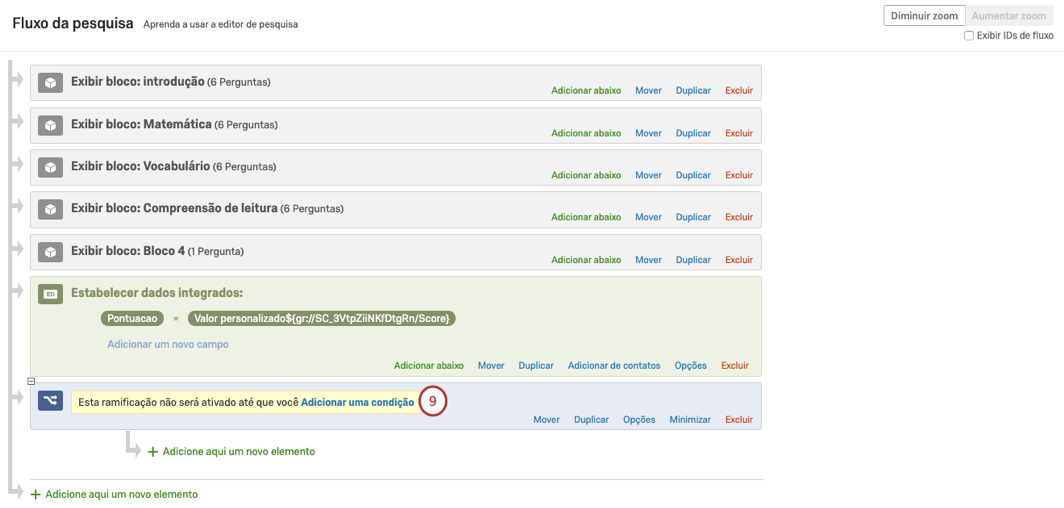Enable the Exibir IDs de fluxo checkbox
The height and width of the screenshot is (508, 1064).
(969, 36)
